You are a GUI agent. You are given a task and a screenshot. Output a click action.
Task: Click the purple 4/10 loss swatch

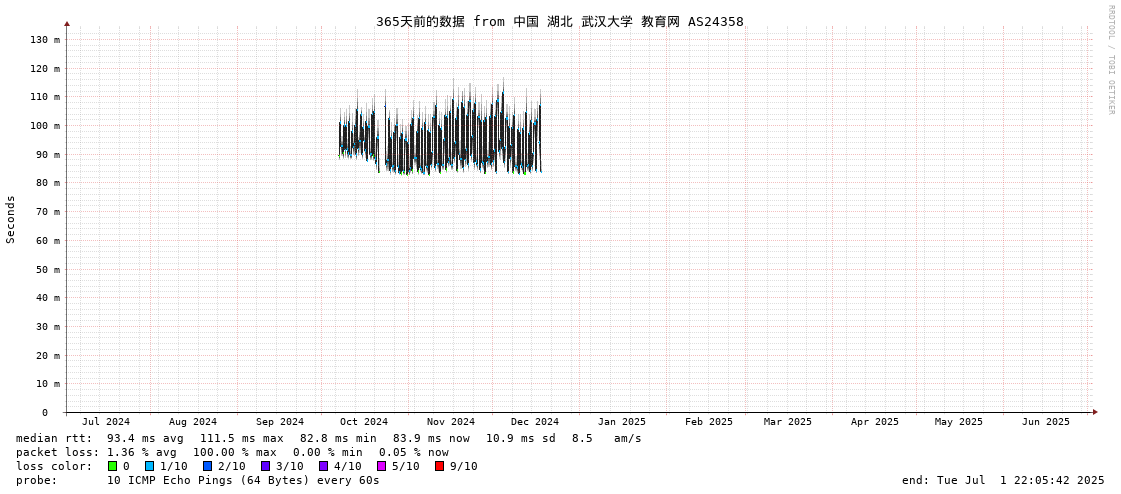coord(323,466)
